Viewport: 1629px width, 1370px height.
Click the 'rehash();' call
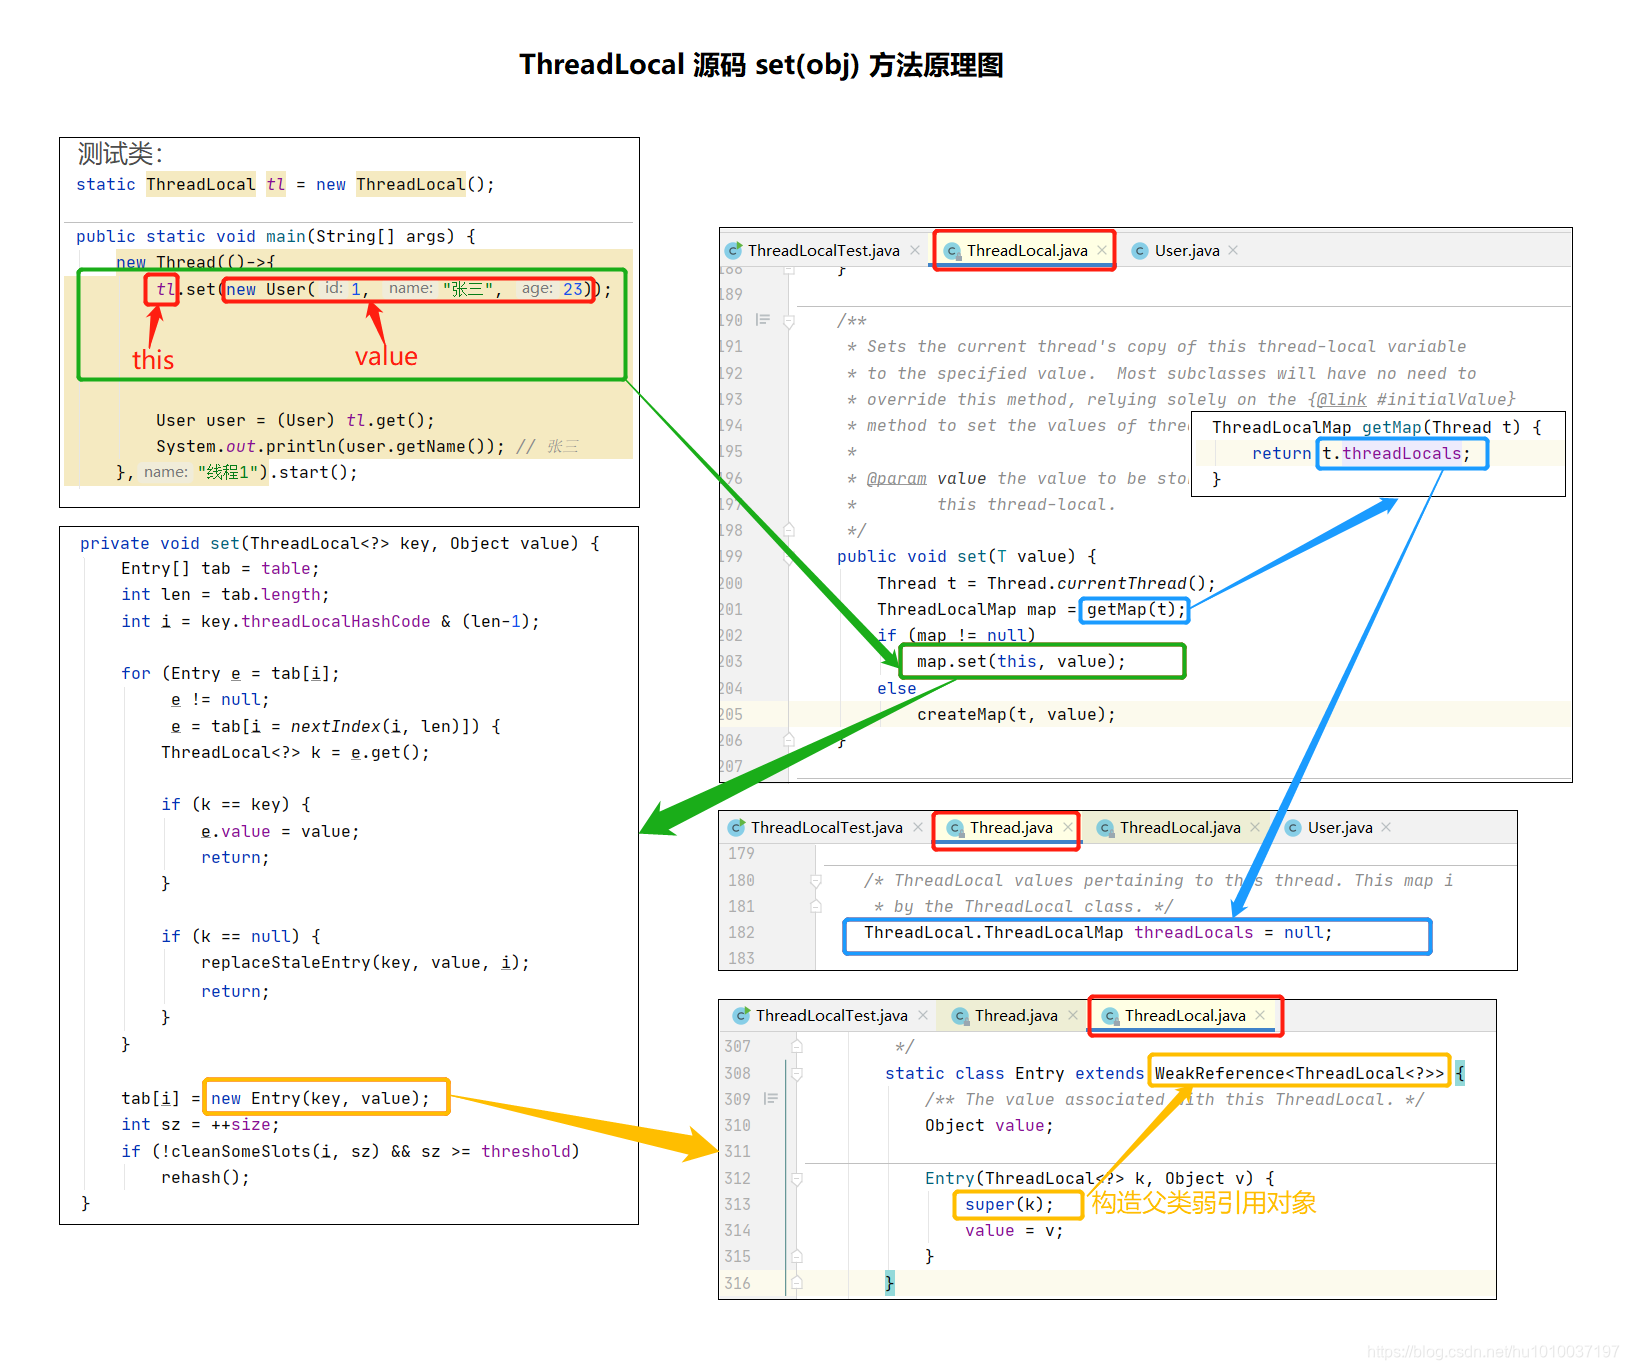(205, 1177)
